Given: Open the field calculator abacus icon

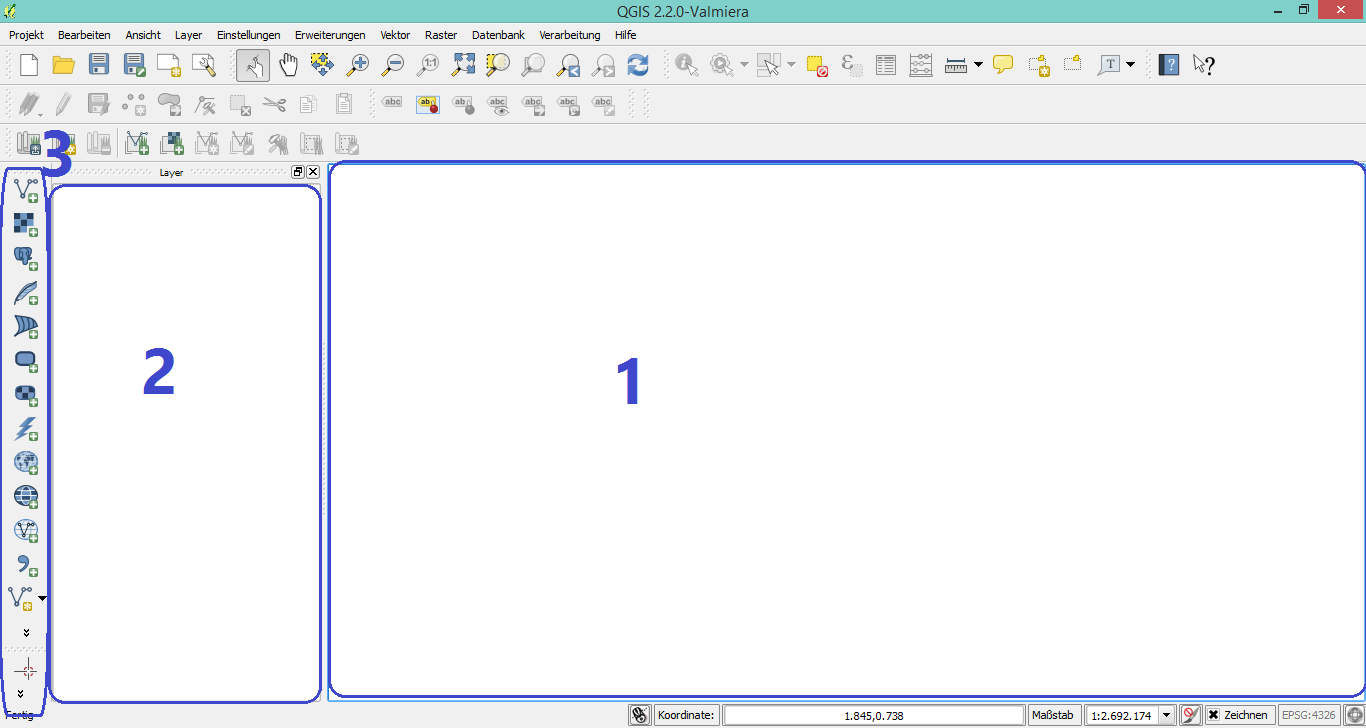Looking at the screenshot, I should pos(920,66).
